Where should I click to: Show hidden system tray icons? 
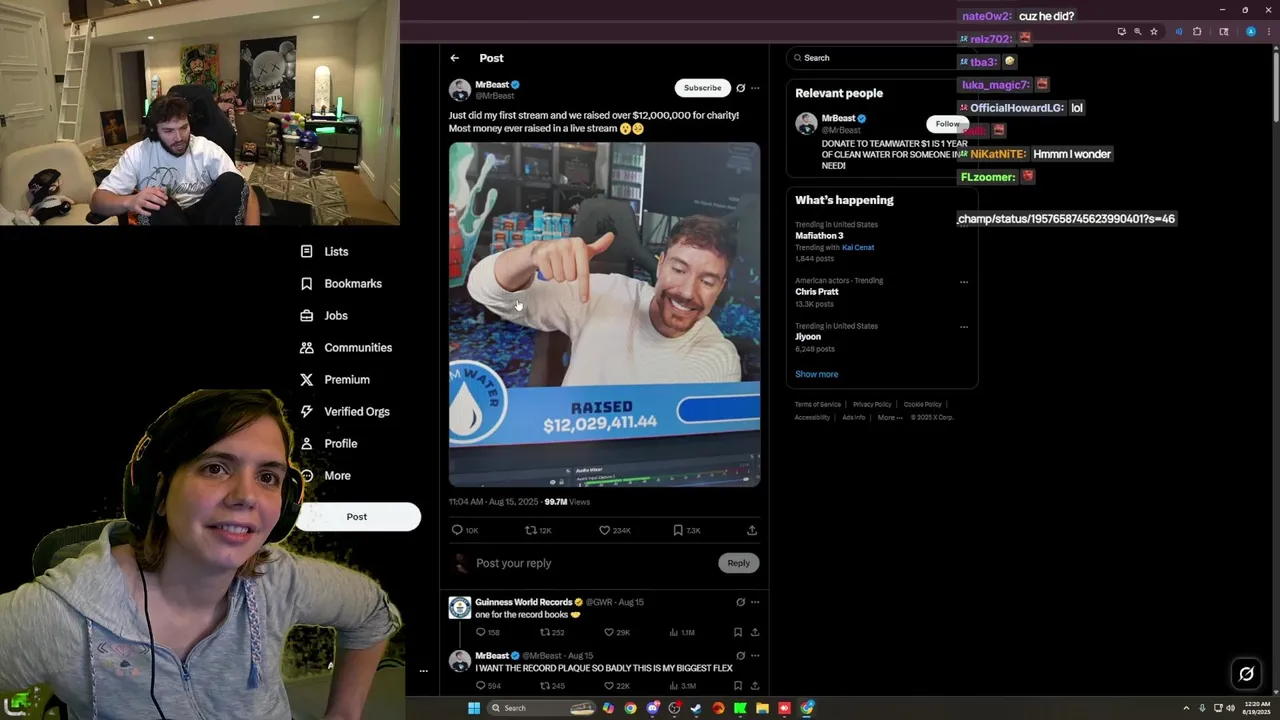coord(1186,708)
